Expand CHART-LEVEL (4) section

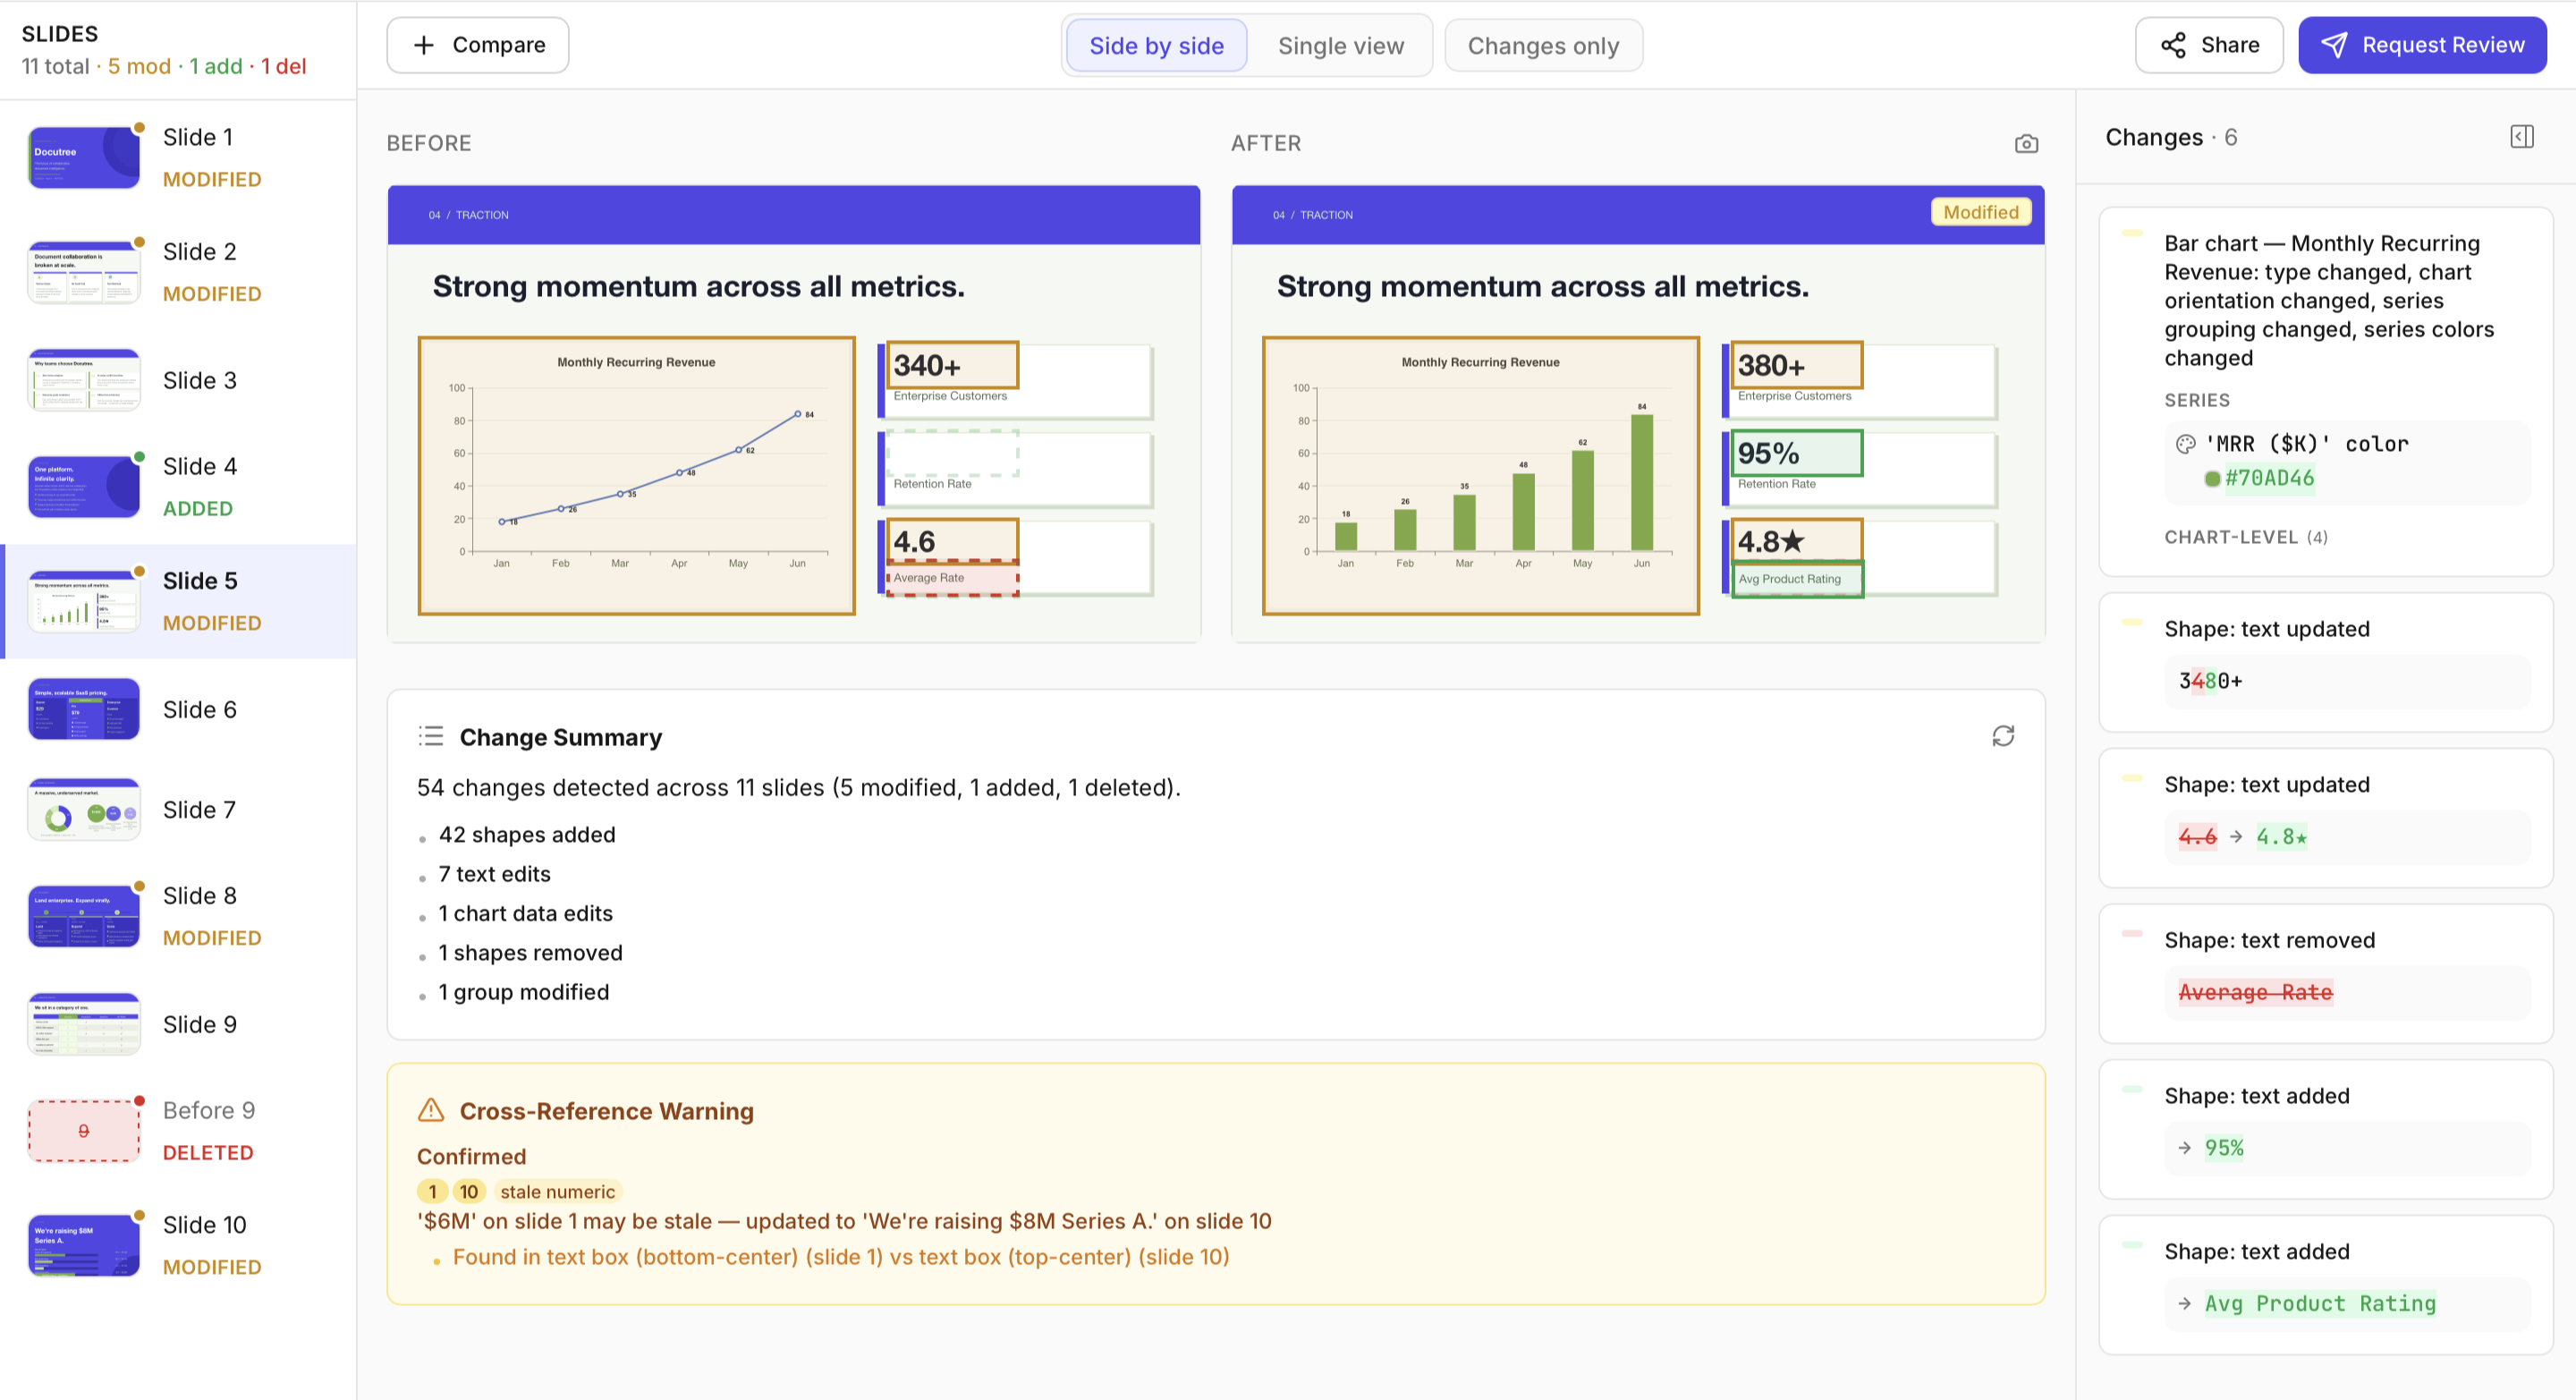(2245, 537)
